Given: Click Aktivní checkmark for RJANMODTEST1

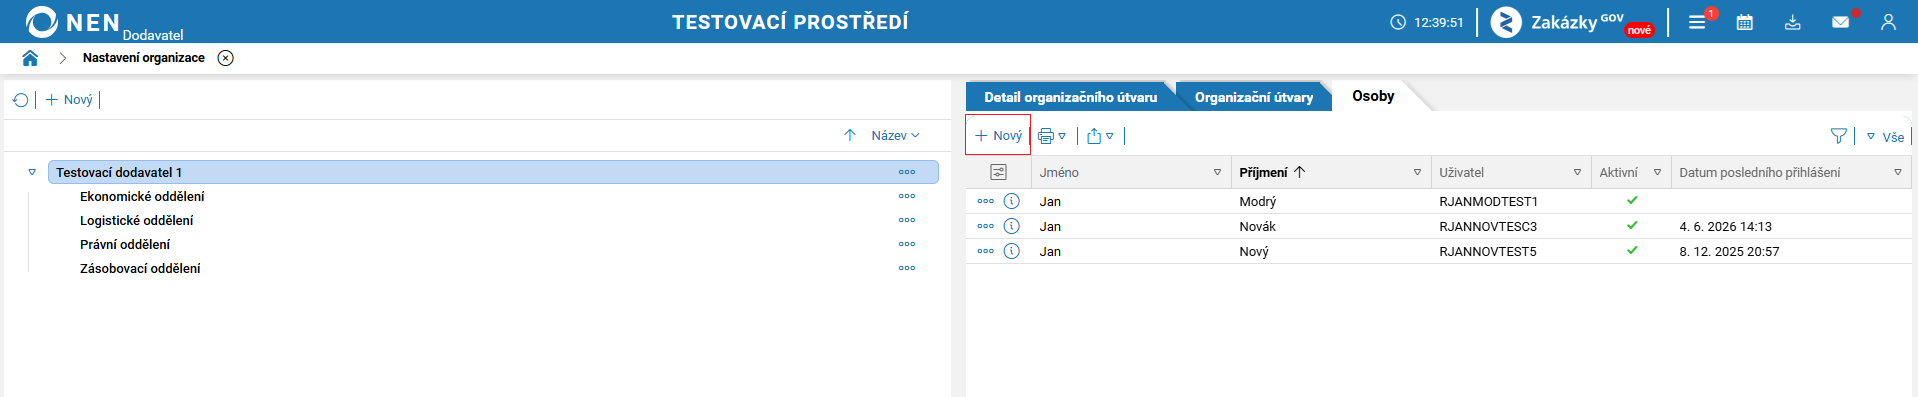Looking at the screenshot, I should (x=1632, y=200).
